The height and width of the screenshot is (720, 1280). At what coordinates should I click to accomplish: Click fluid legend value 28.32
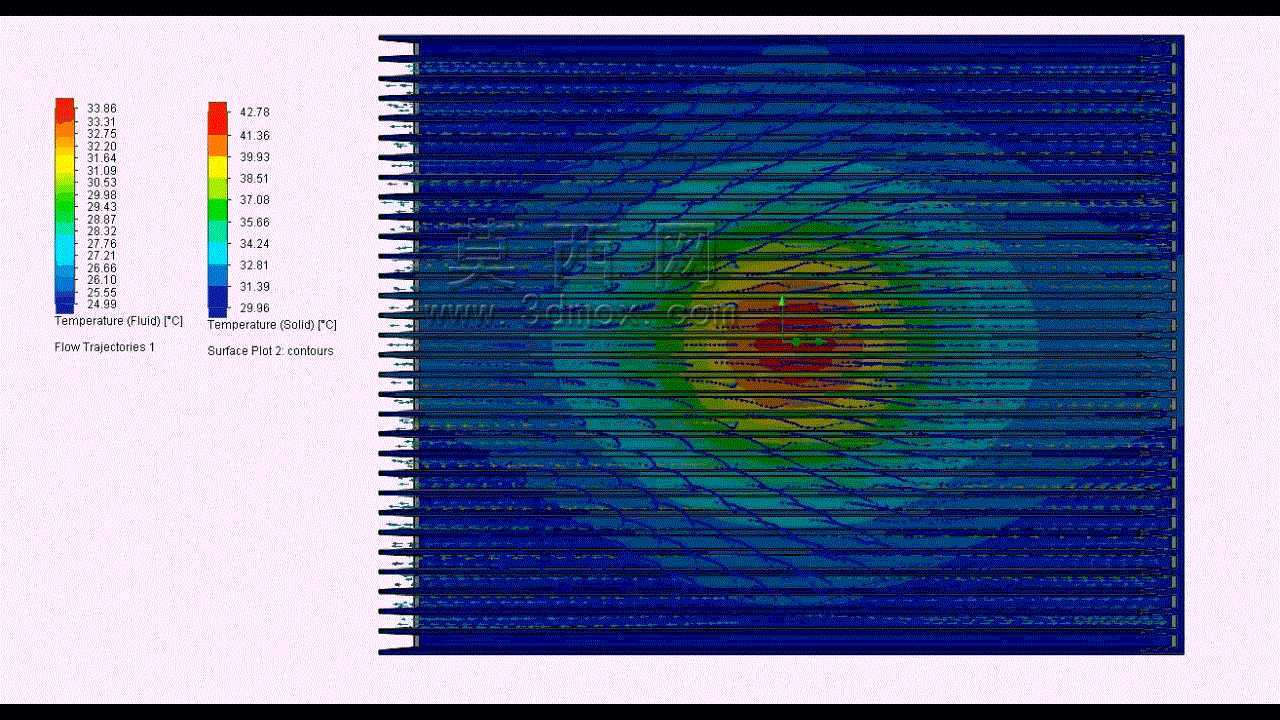tap(102, 231)
